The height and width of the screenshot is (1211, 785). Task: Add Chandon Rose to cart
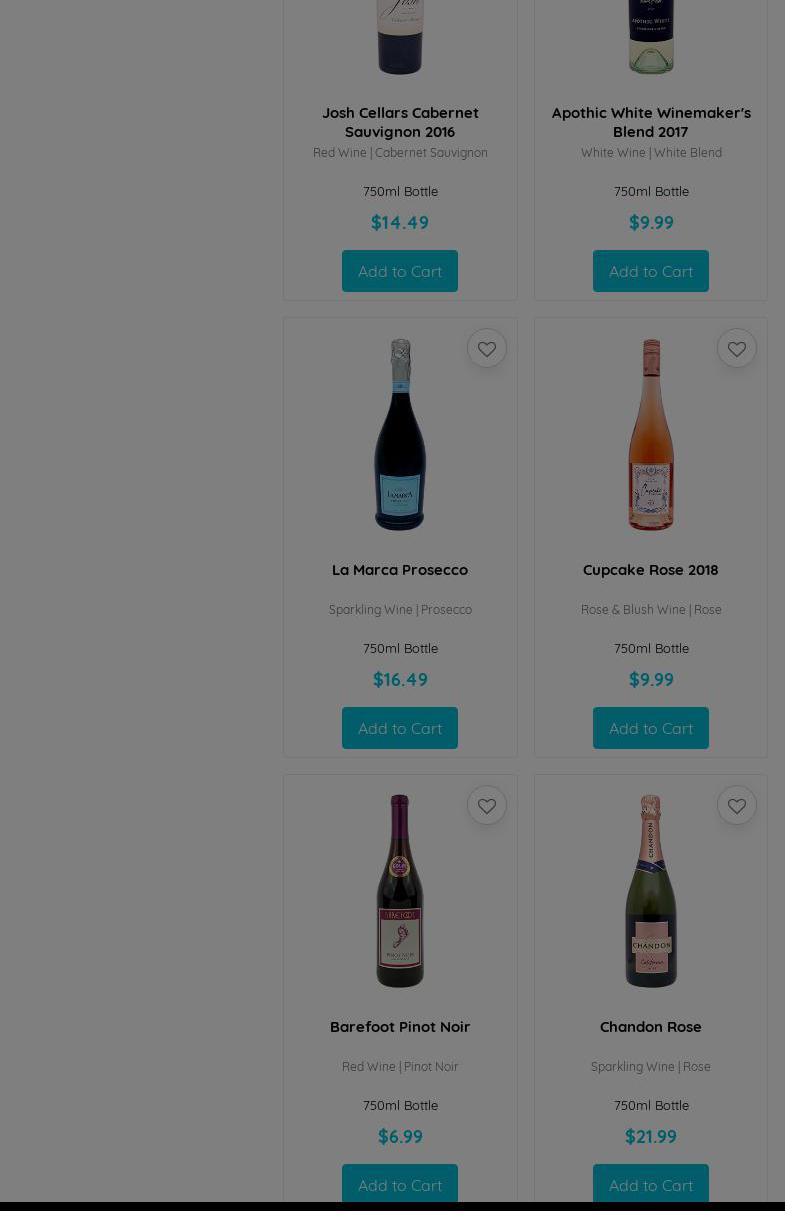tap(651, 1185)
